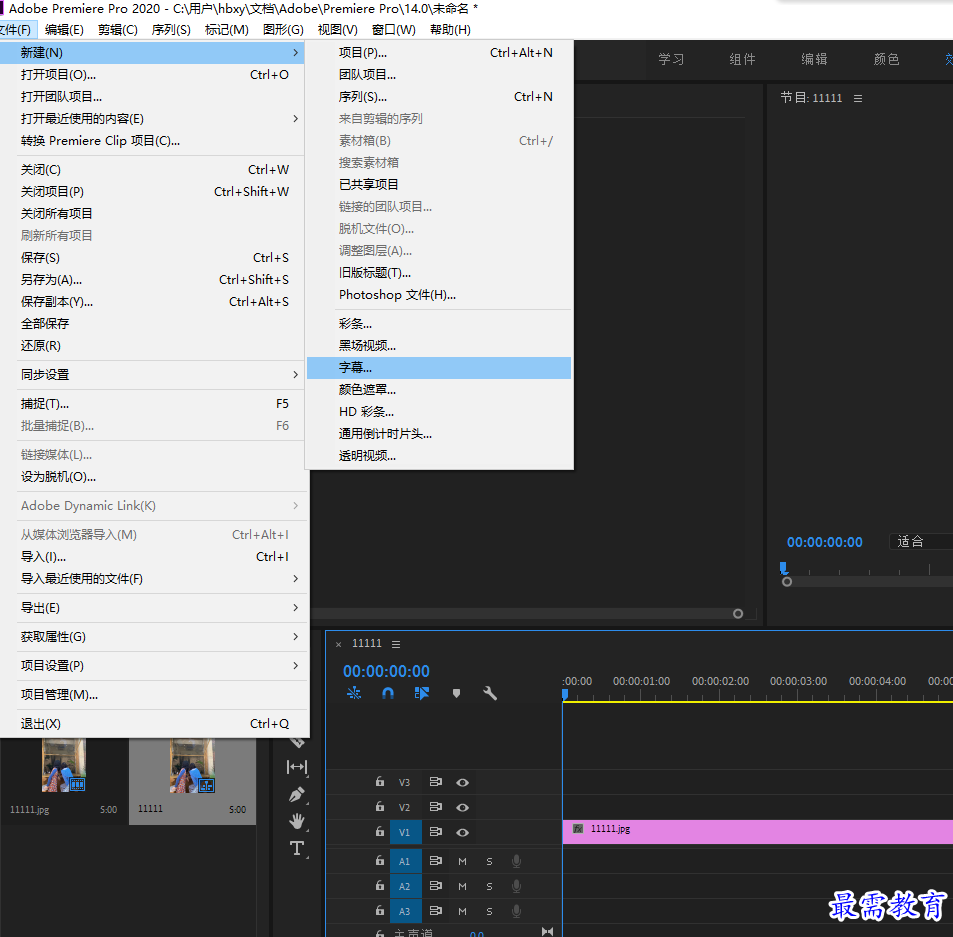The height and width of the screenshot is (937, 953).
Task: Choose 字幕... from the New submenu
Action: point(439,368)
